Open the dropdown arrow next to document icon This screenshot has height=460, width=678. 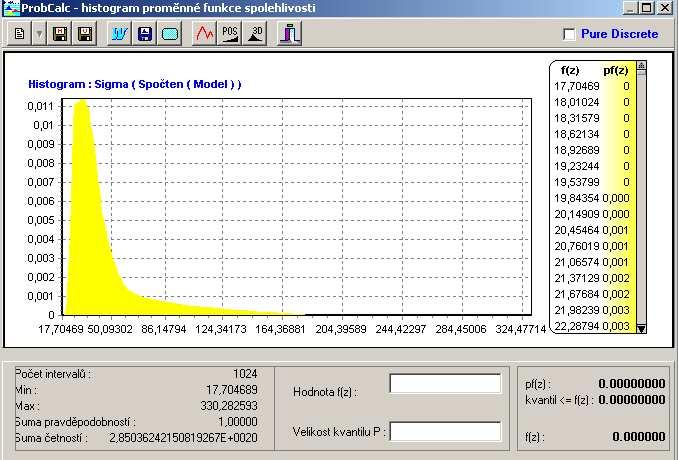(x=39, y=34)
